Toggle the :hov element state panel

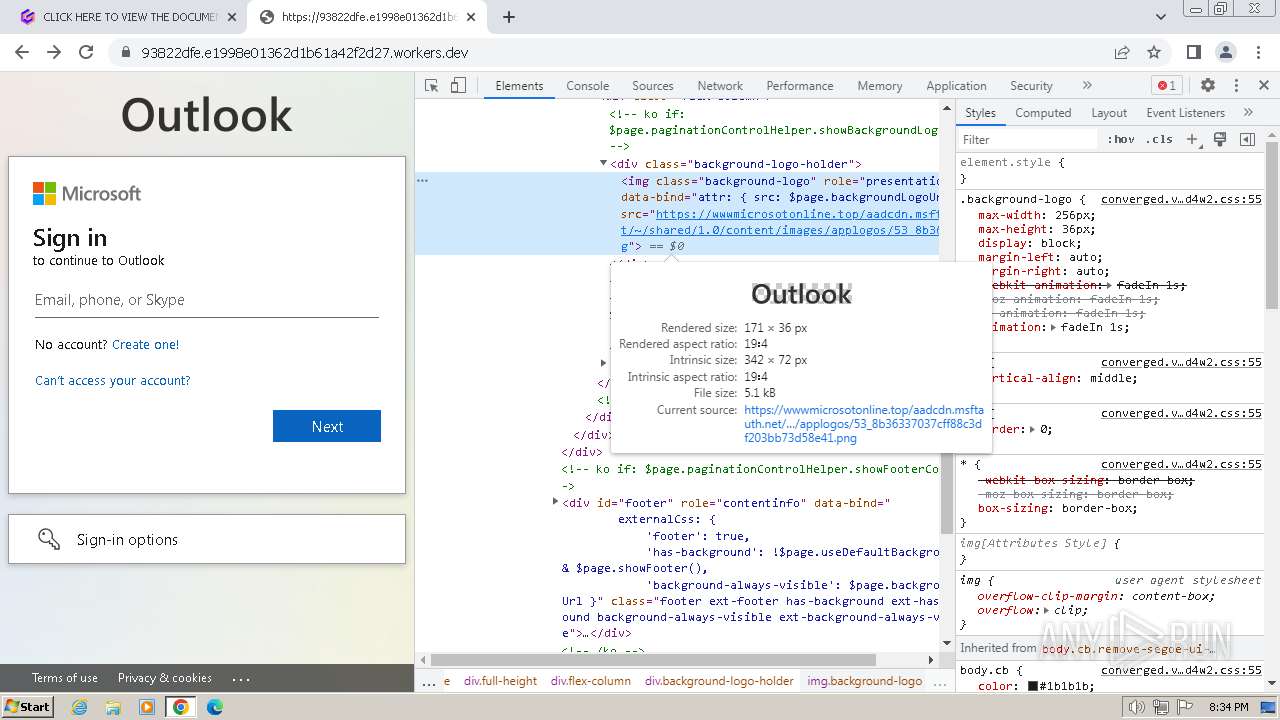1121,140
